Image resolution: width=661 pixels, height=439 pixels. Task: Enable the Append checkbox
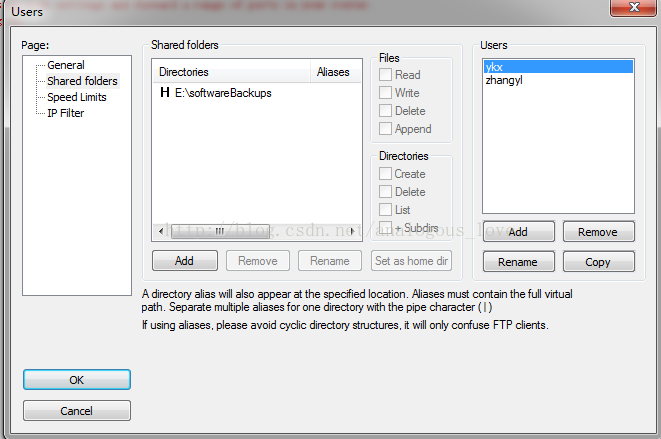click(385, 129)
